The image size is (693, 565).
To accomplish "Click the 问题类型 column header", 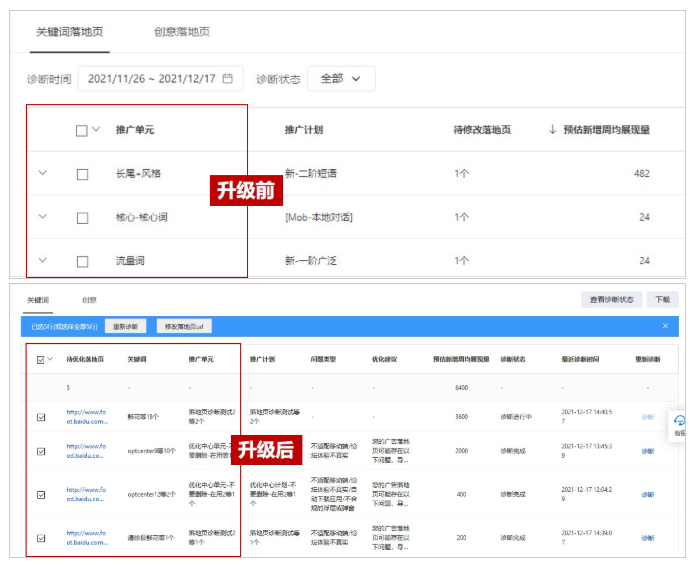I will point(323,359).
